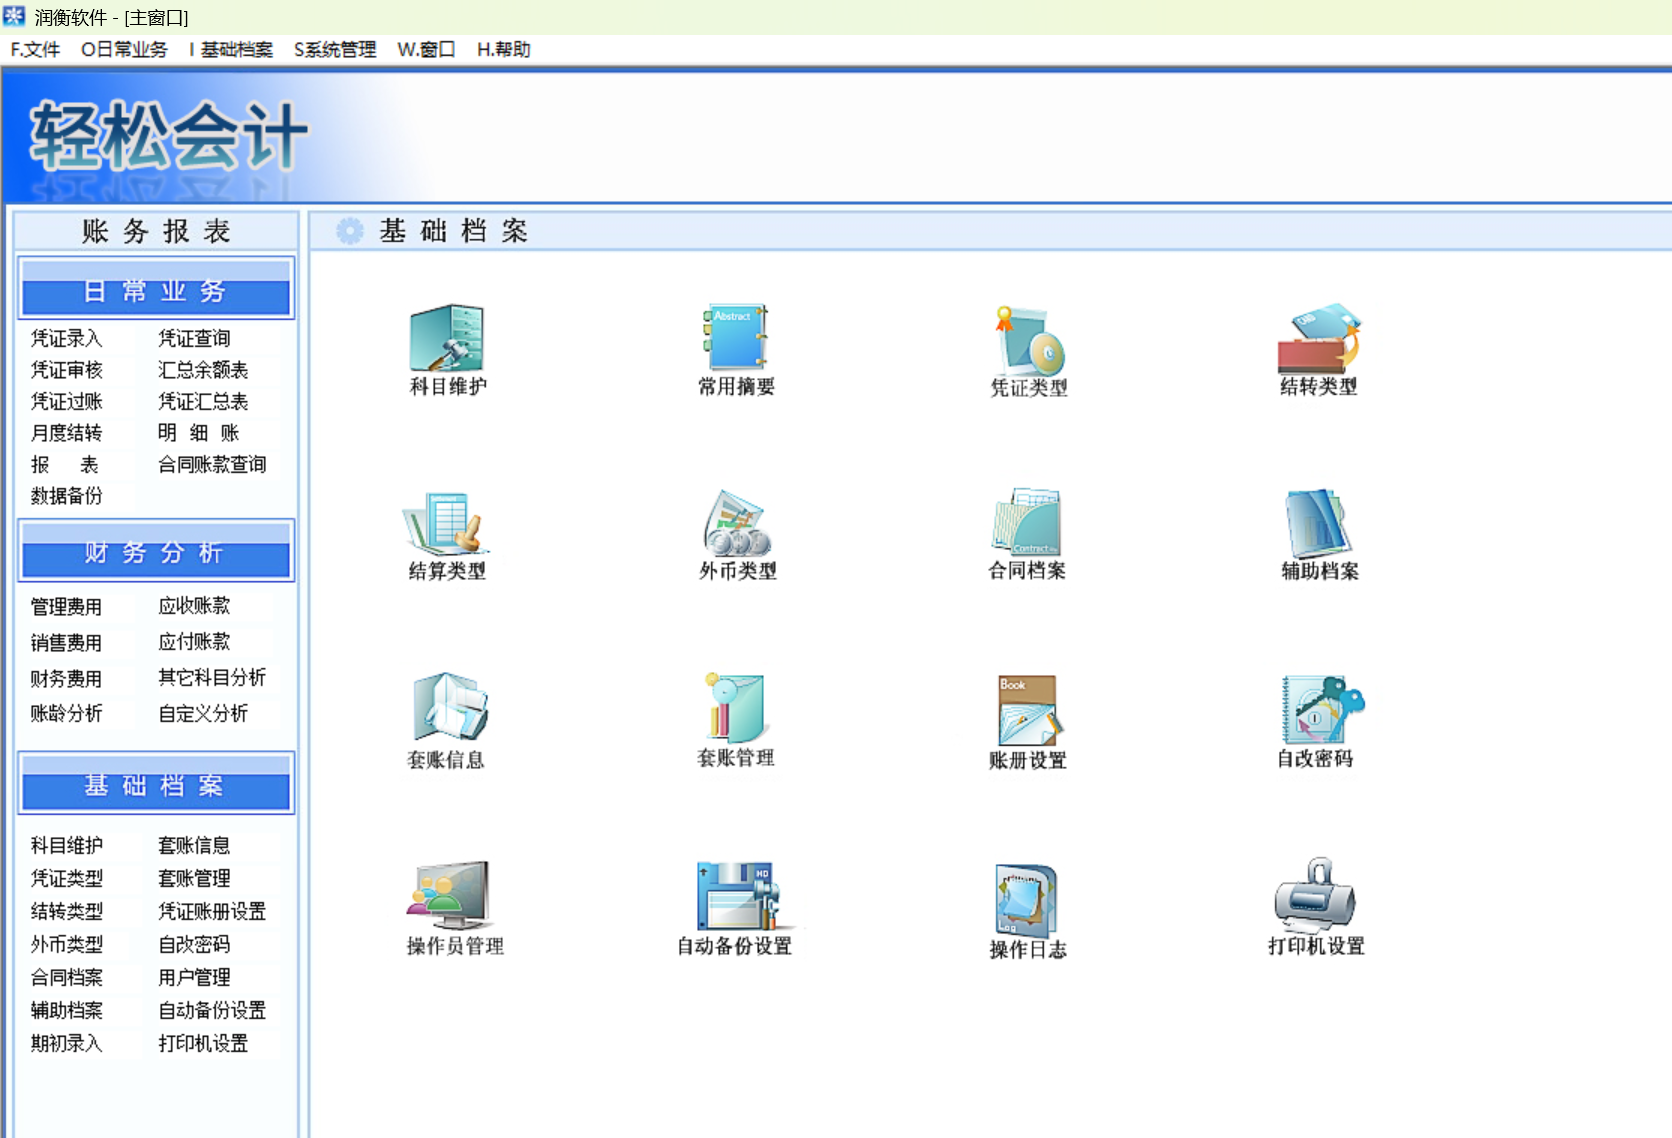
Task: Select the 基础档案 sidebar header button
Action: [x=156, y=784]
